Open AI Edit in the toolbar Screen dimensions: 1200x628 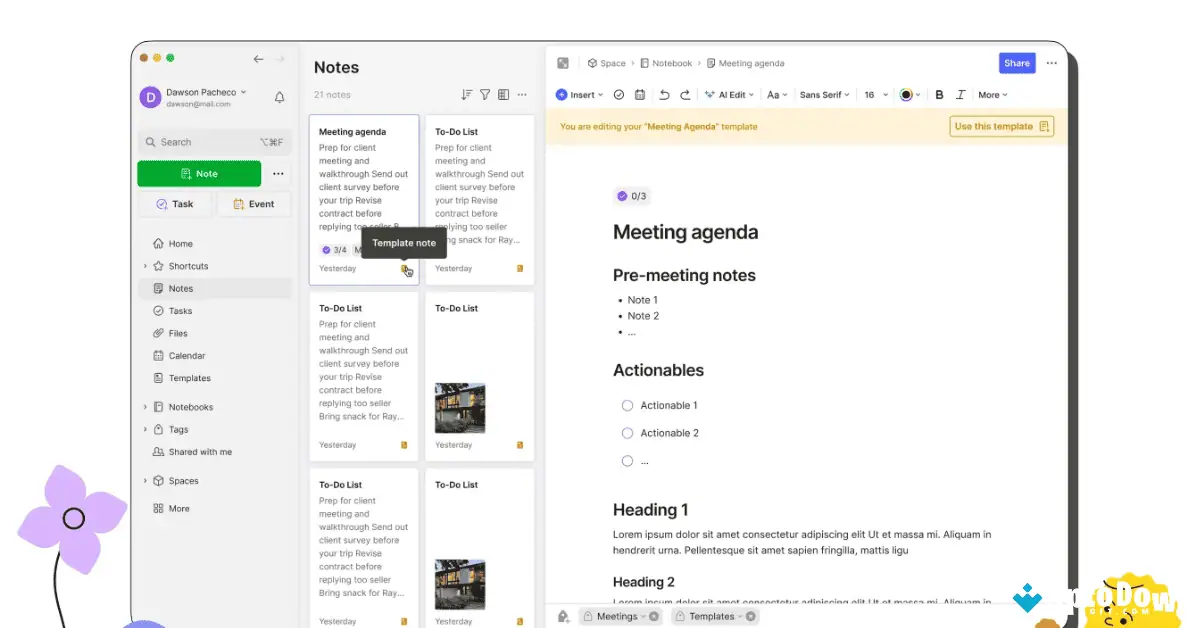pos(729,94)
